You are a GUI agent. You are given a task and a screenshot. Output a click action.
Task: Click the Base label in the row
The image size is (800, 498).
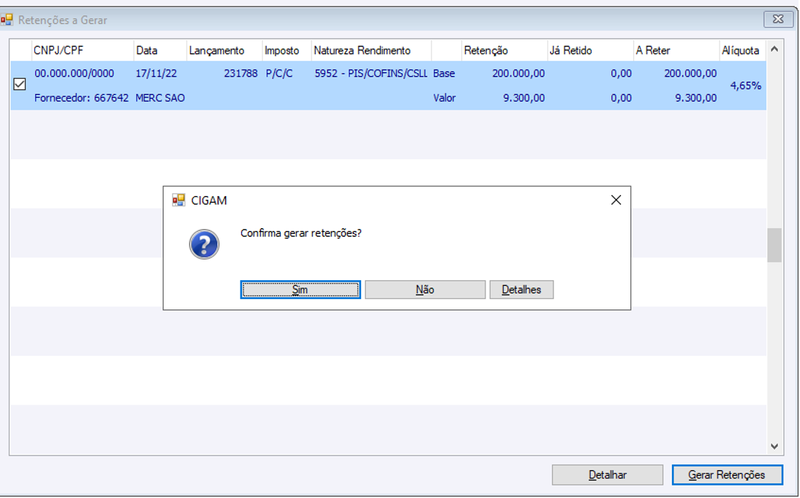[444, 73]
